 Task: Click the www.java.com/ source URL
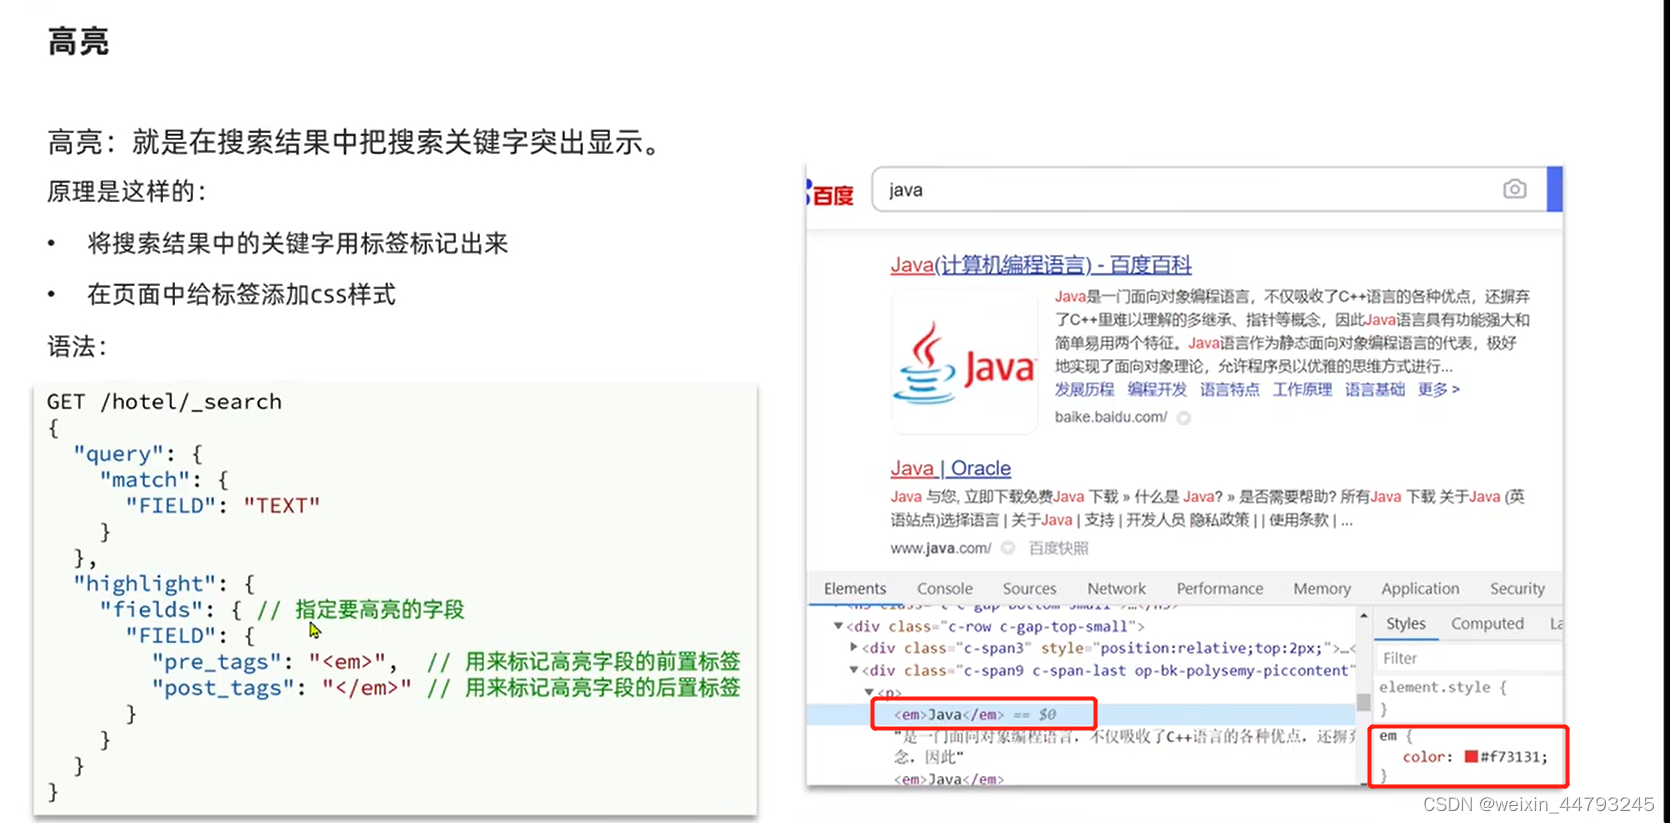941,548
